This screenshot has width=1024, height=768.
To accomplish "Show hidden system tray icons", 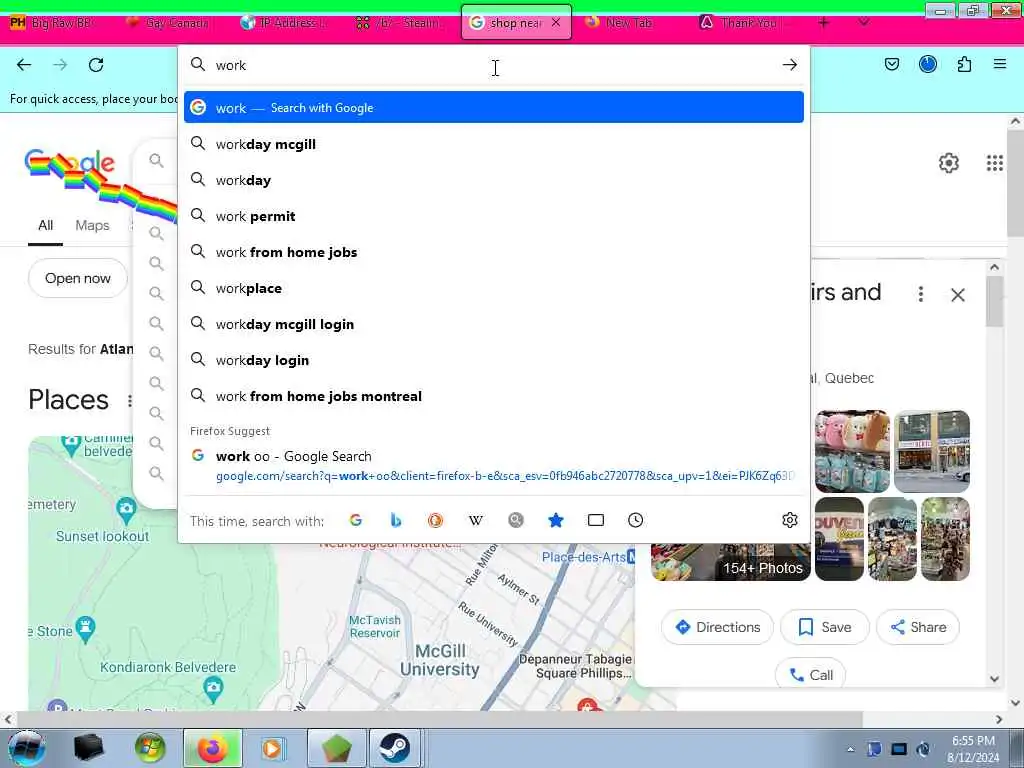I will [x=850, y=750].
